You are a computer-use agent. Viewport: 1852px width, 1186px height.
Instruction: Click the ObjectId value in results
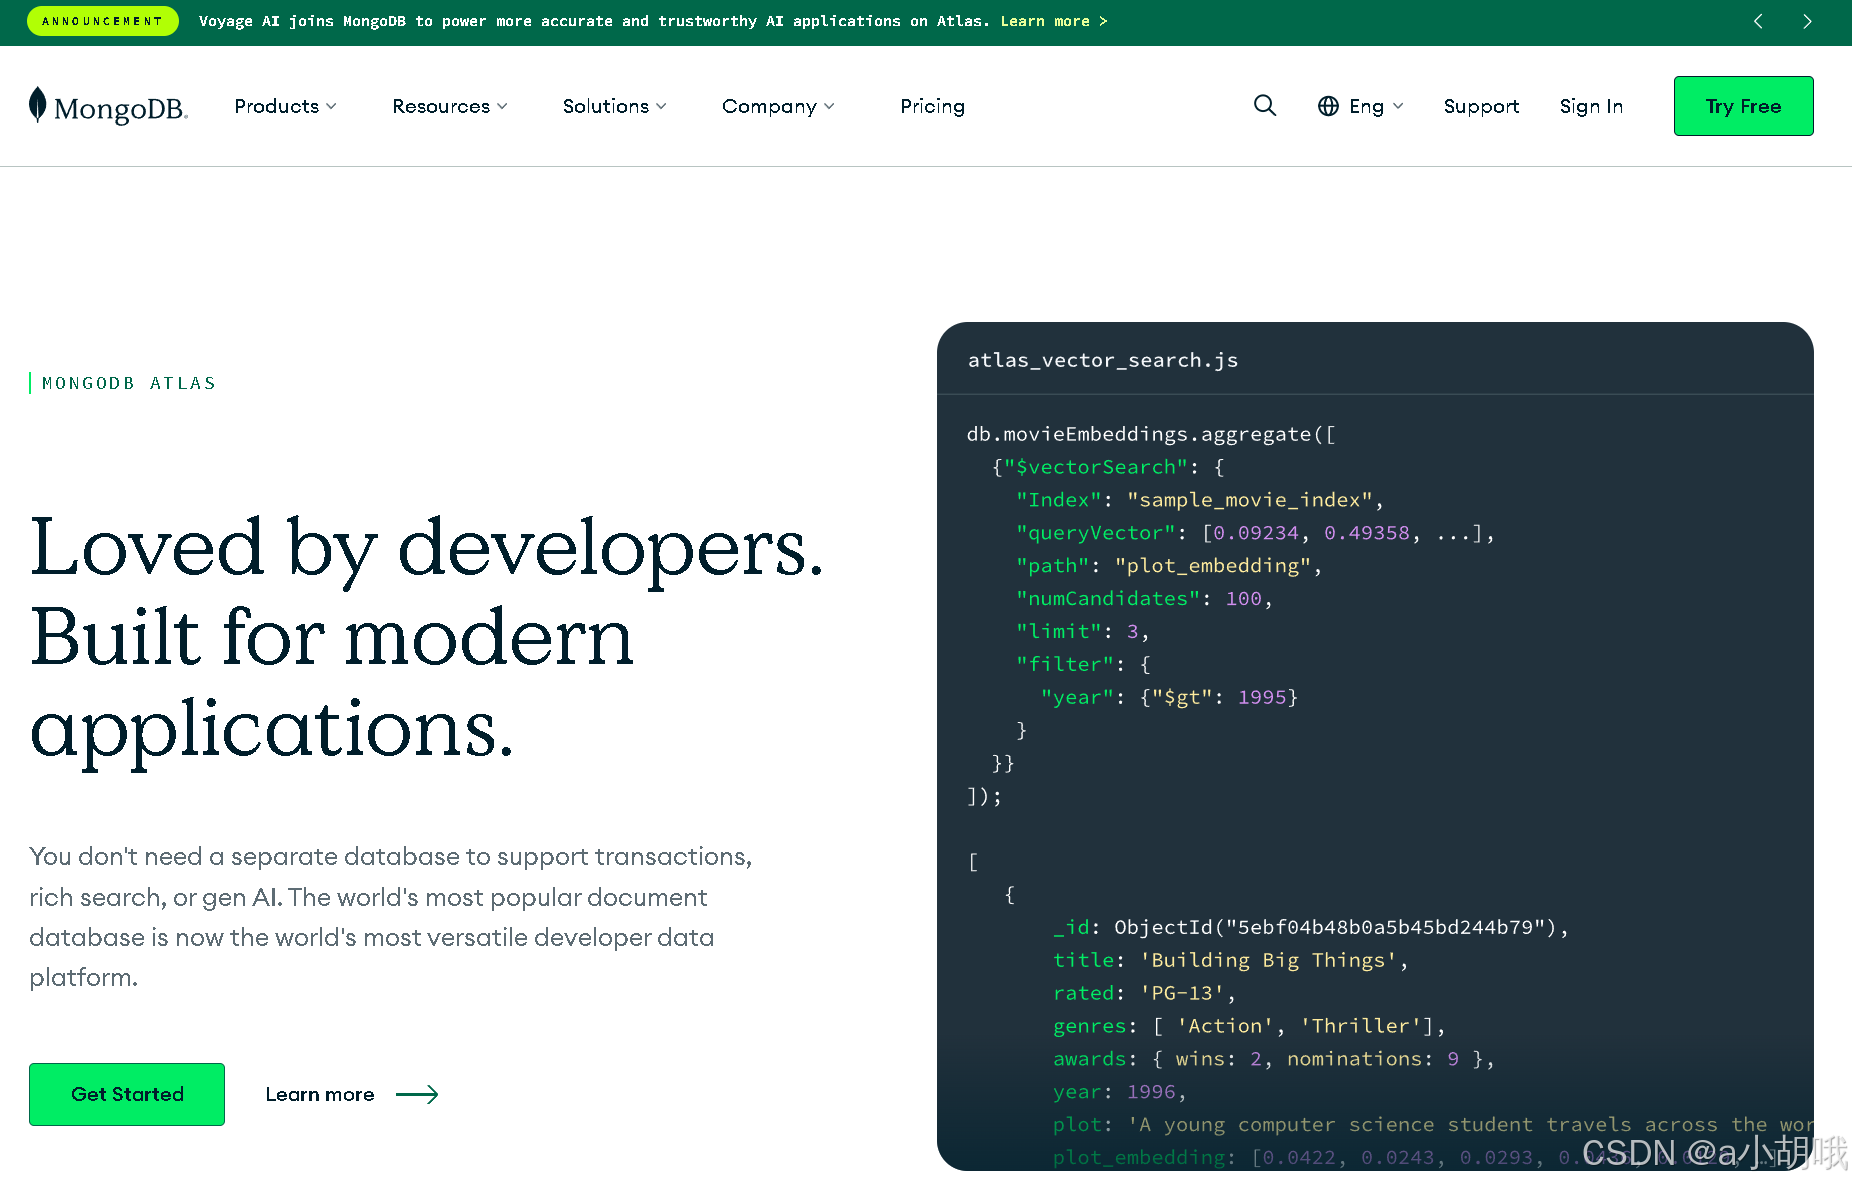coord(1335,928)
